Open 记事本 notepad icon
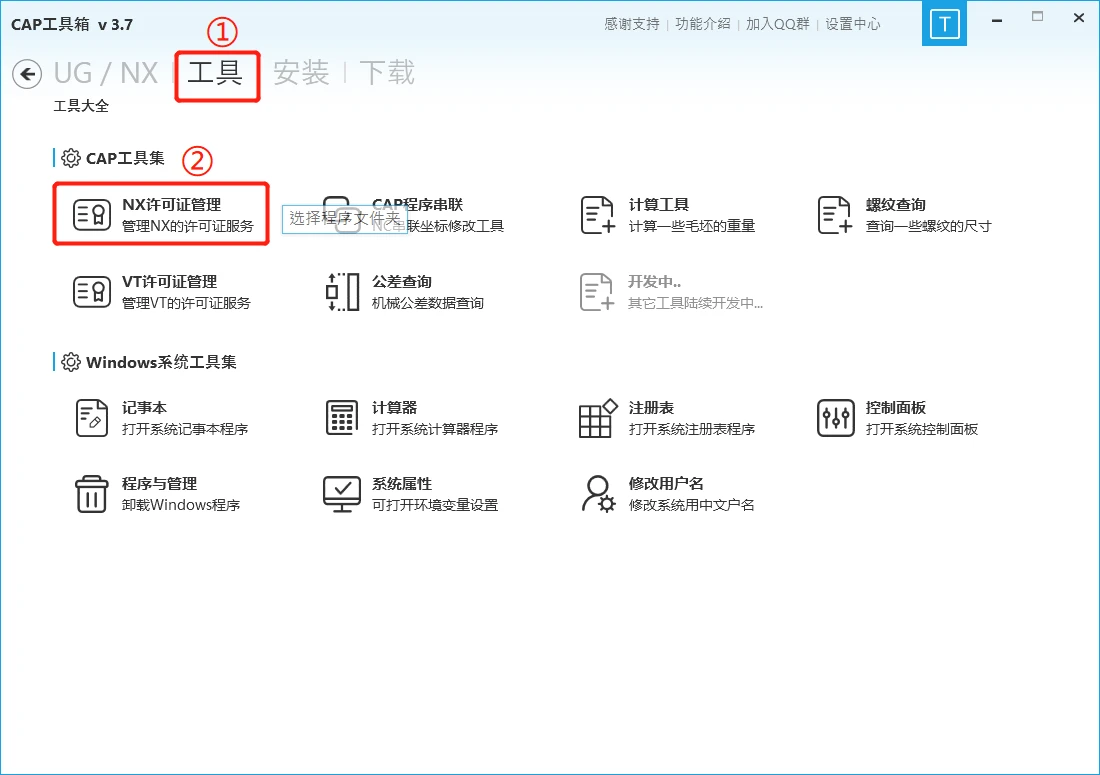1100x775 pixels. coord(92,418)
